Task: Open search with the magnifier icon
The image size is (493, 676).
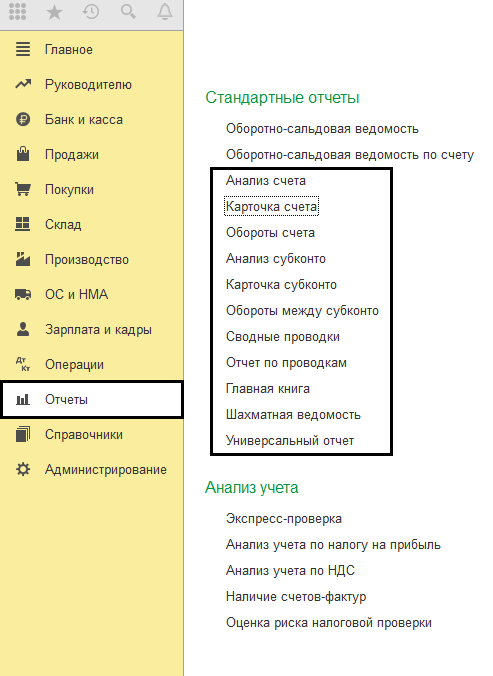Action: [x=128, y=12]
